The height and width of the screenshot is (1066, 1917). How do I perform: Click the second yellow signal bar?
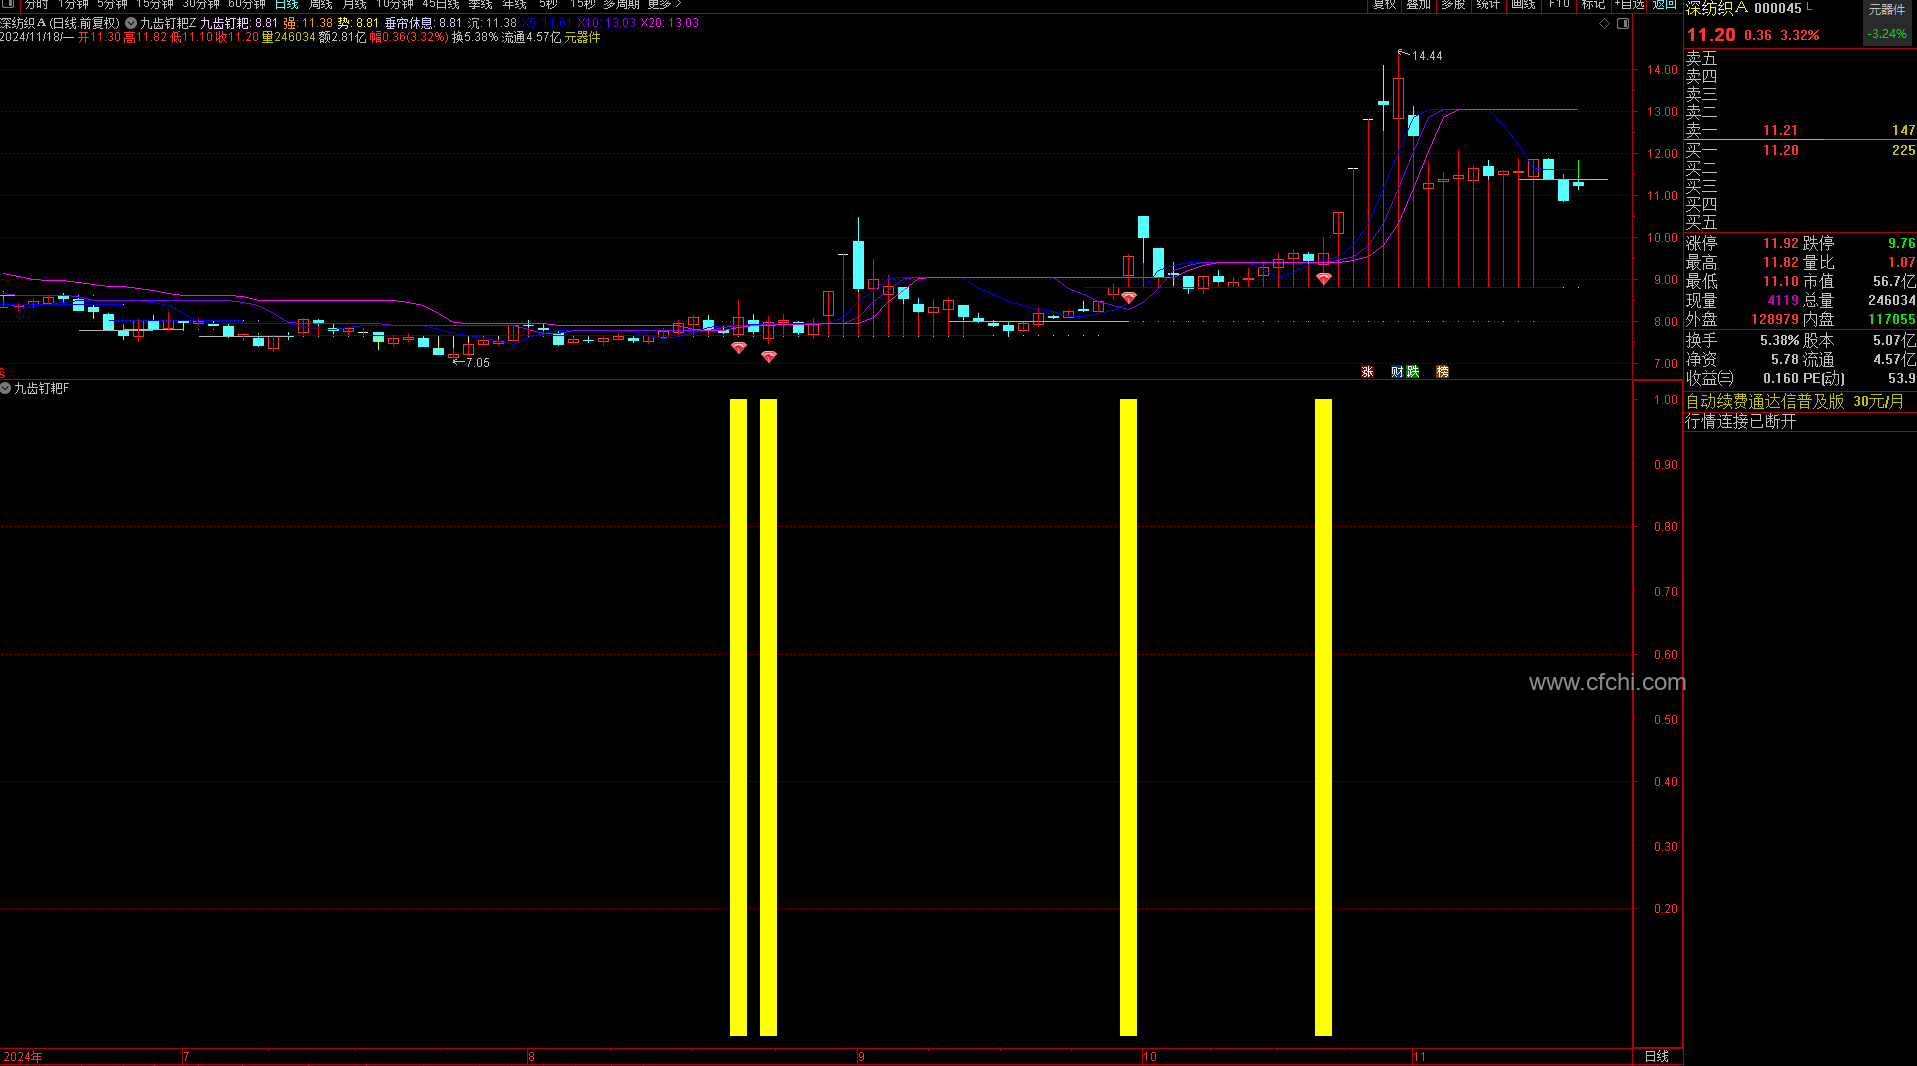coord(769,717)
